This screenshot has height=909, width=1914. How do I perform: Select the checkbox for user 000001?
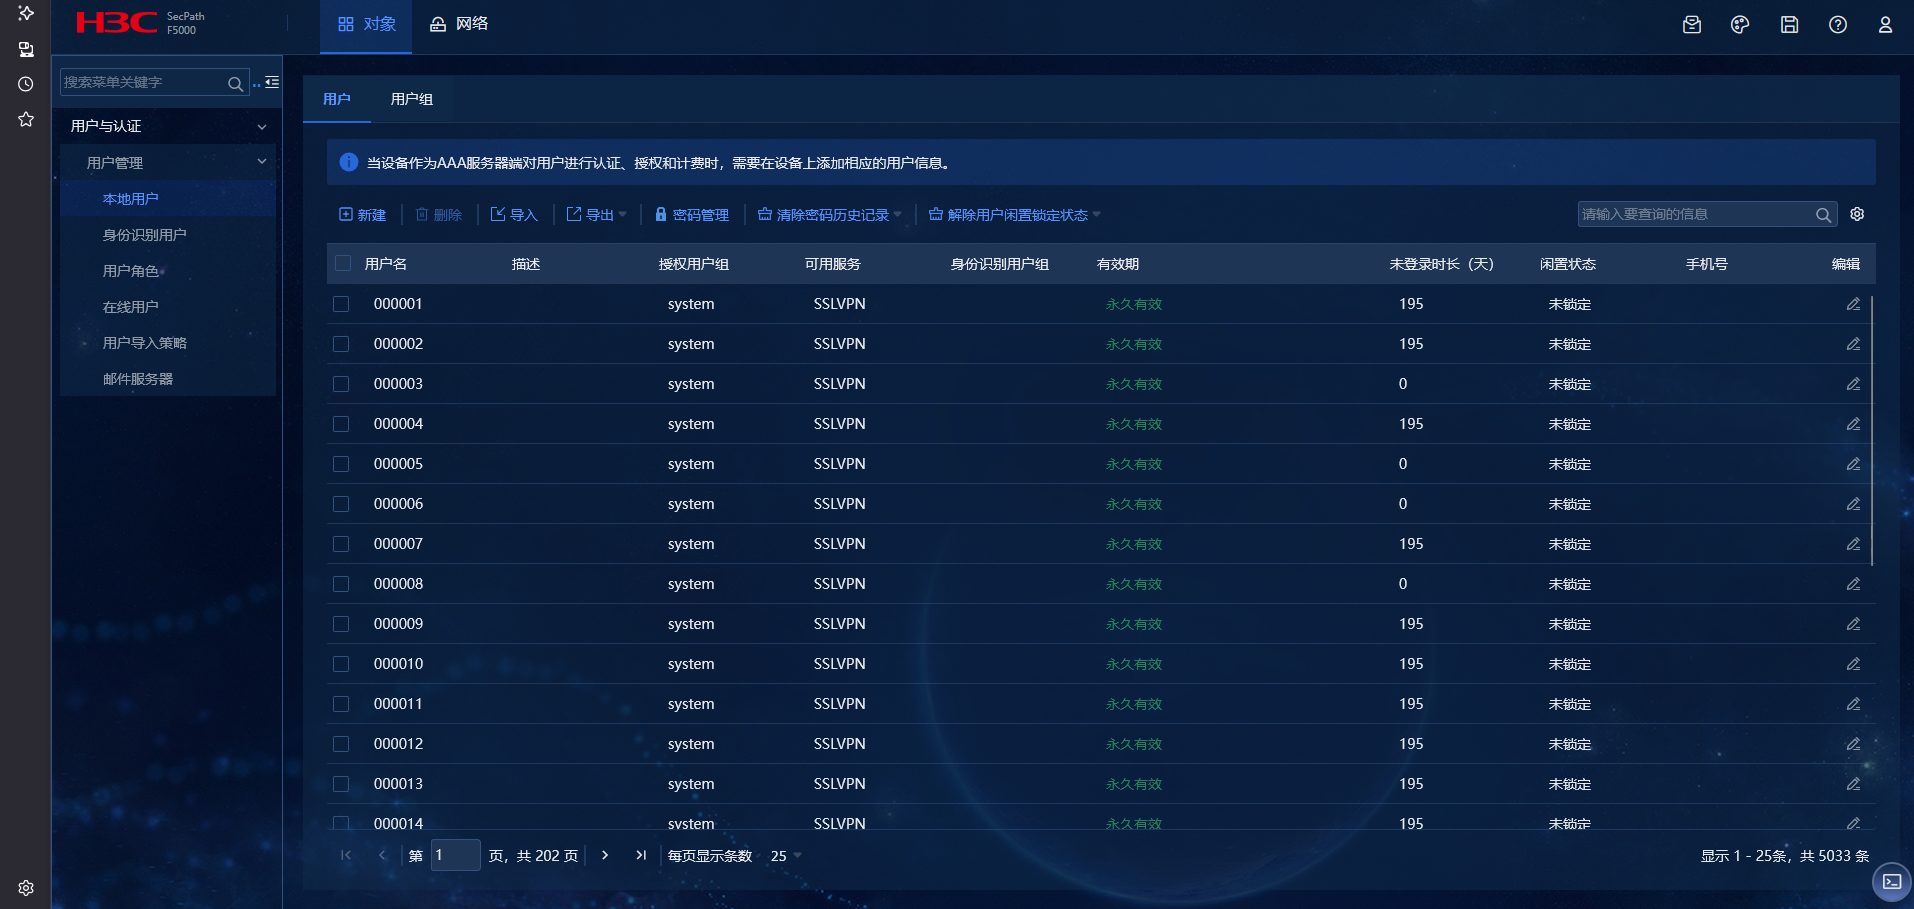point(341,304)
